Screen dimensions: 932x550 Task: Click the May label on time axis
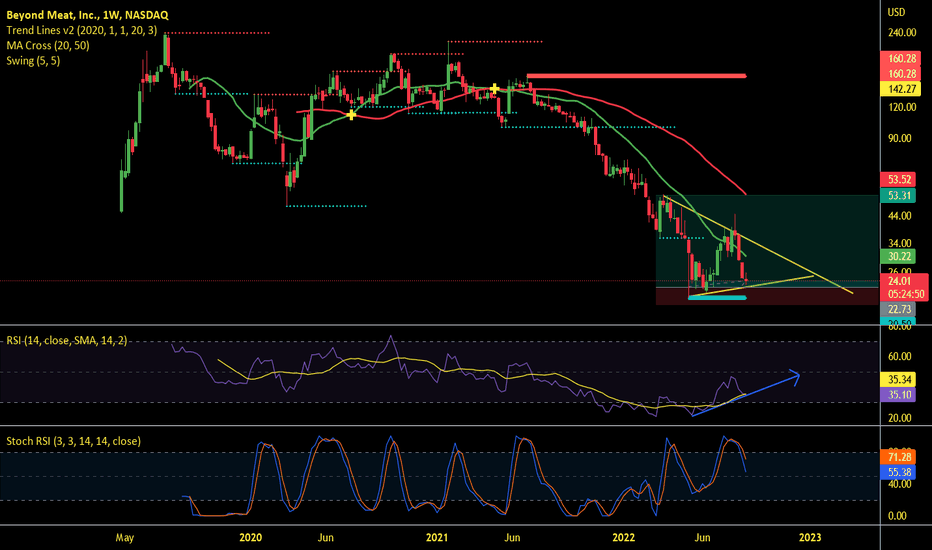point(124,538)
